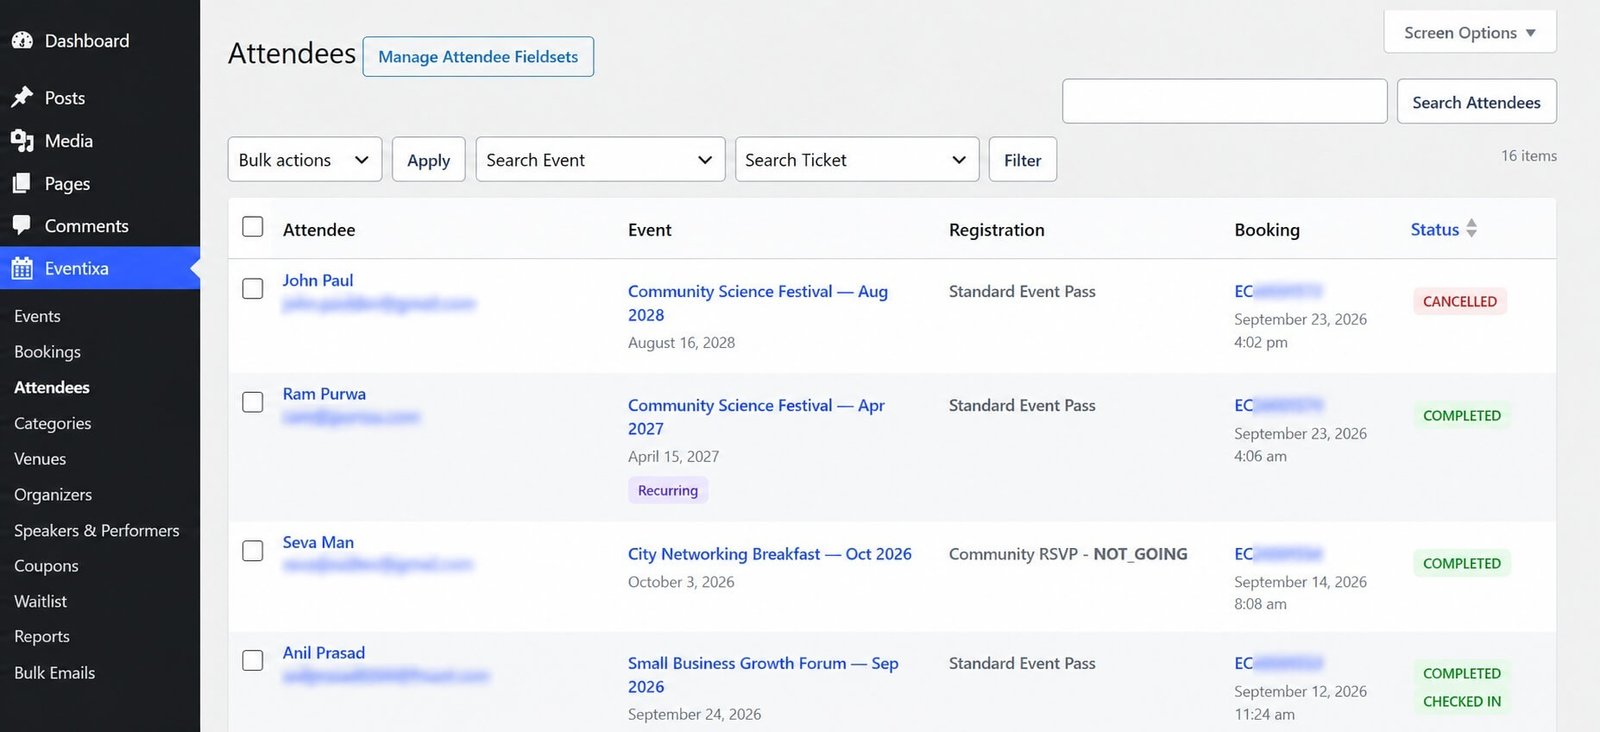View Reports from the sidebar
This screenshot has width=1600, height=732.
[42, 637]
